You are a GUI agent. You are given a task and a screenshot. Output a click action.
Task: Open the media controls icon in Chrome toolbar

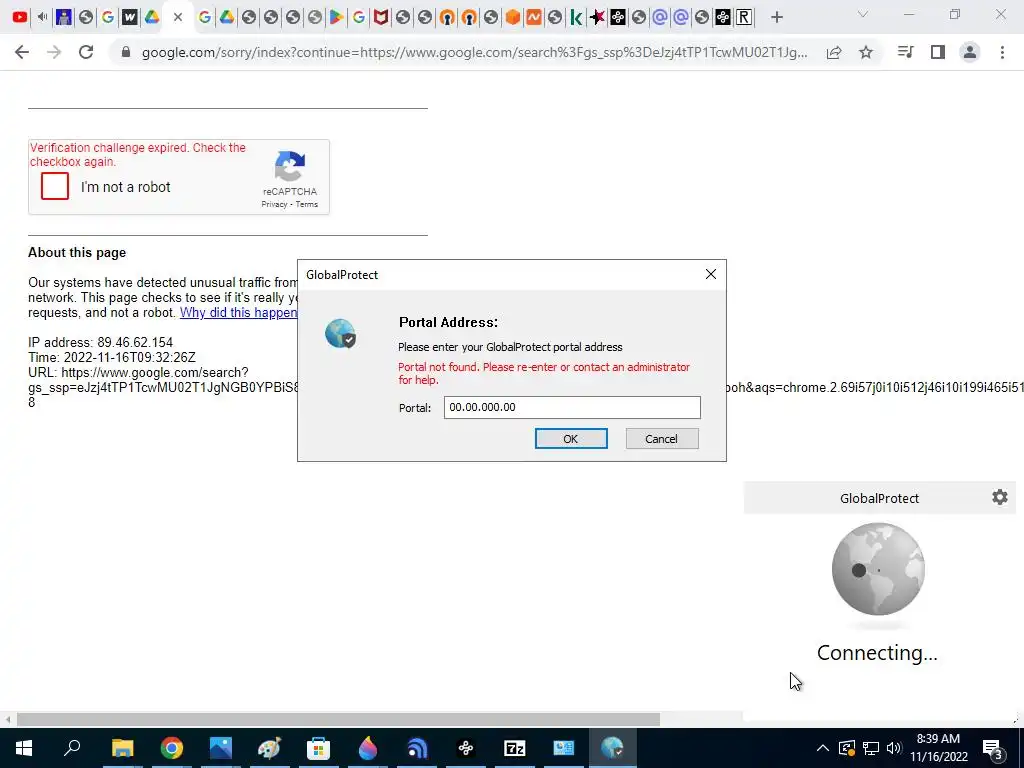point(906,52)
